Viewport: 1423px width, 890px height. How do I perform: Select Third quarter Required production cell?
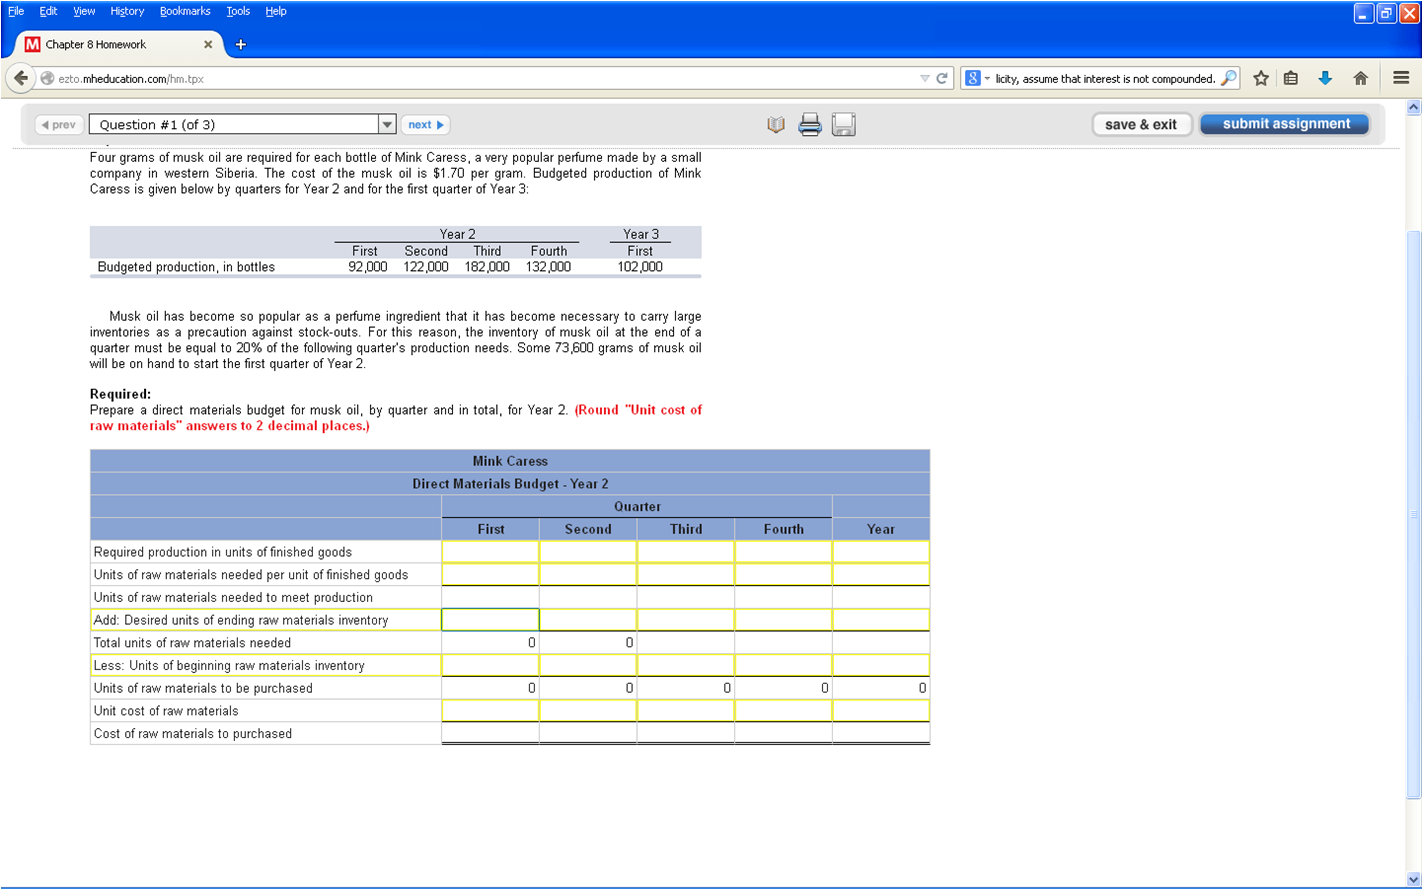point(686,552)
